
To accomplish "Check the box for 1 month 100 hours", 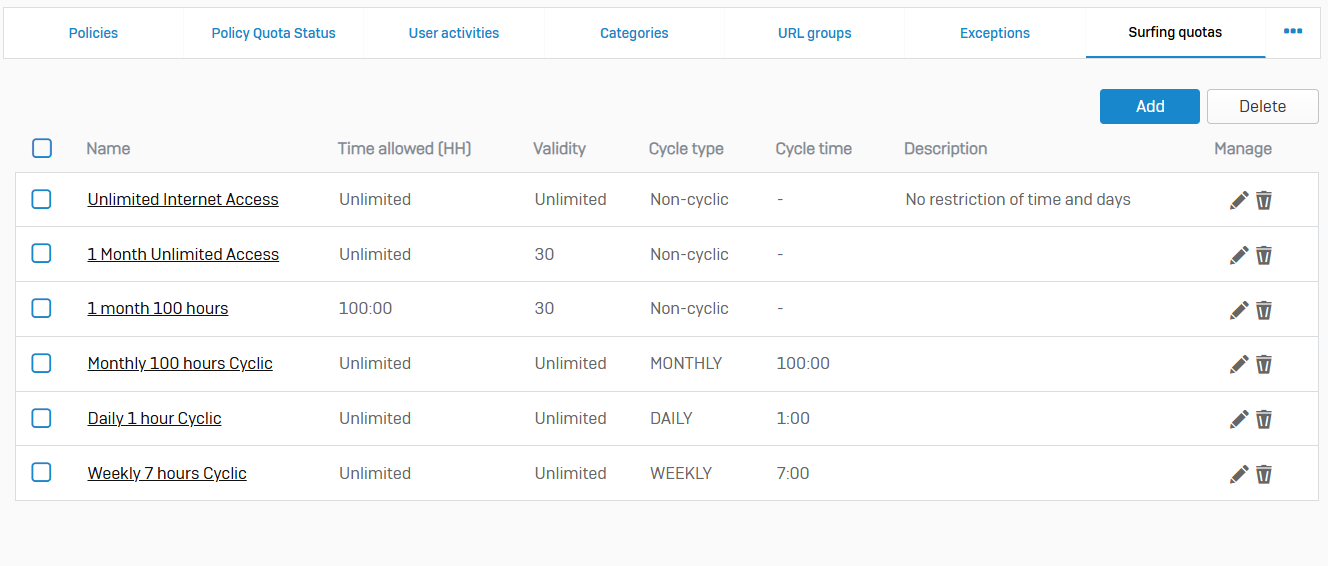I will coord(41,308).
